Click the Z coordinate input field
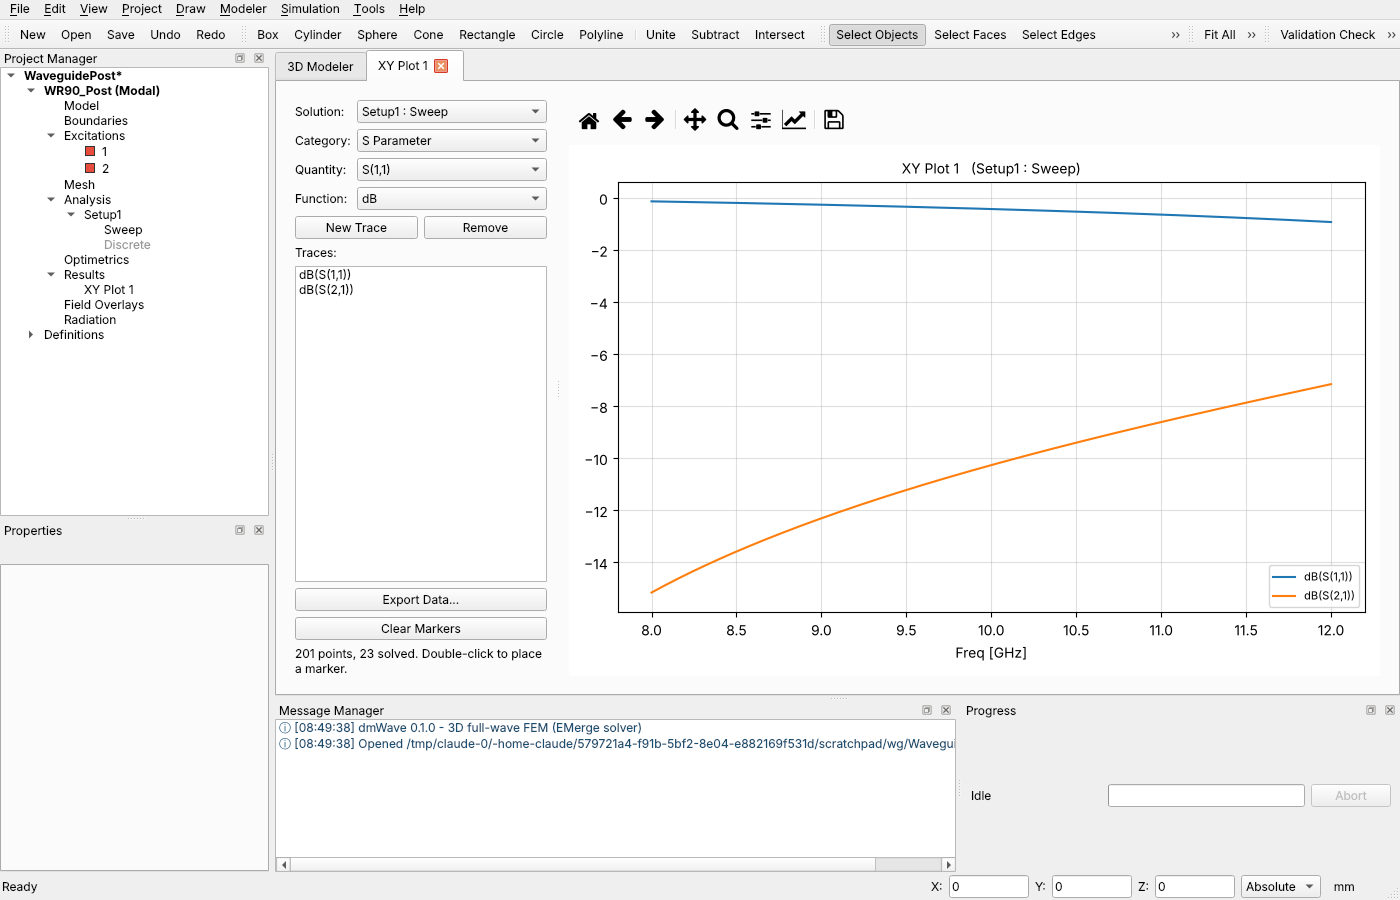 (x=1195, y=887)
